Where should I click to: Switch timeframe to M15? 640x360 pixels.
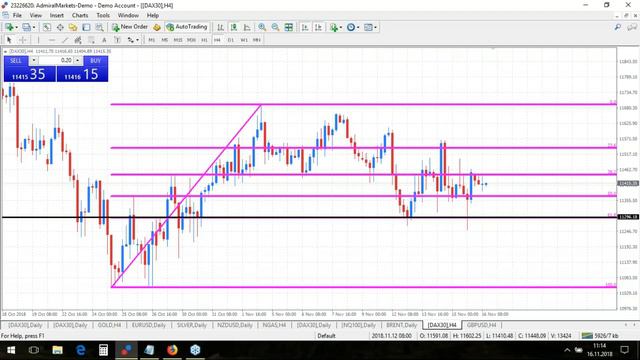pos(178,40)
